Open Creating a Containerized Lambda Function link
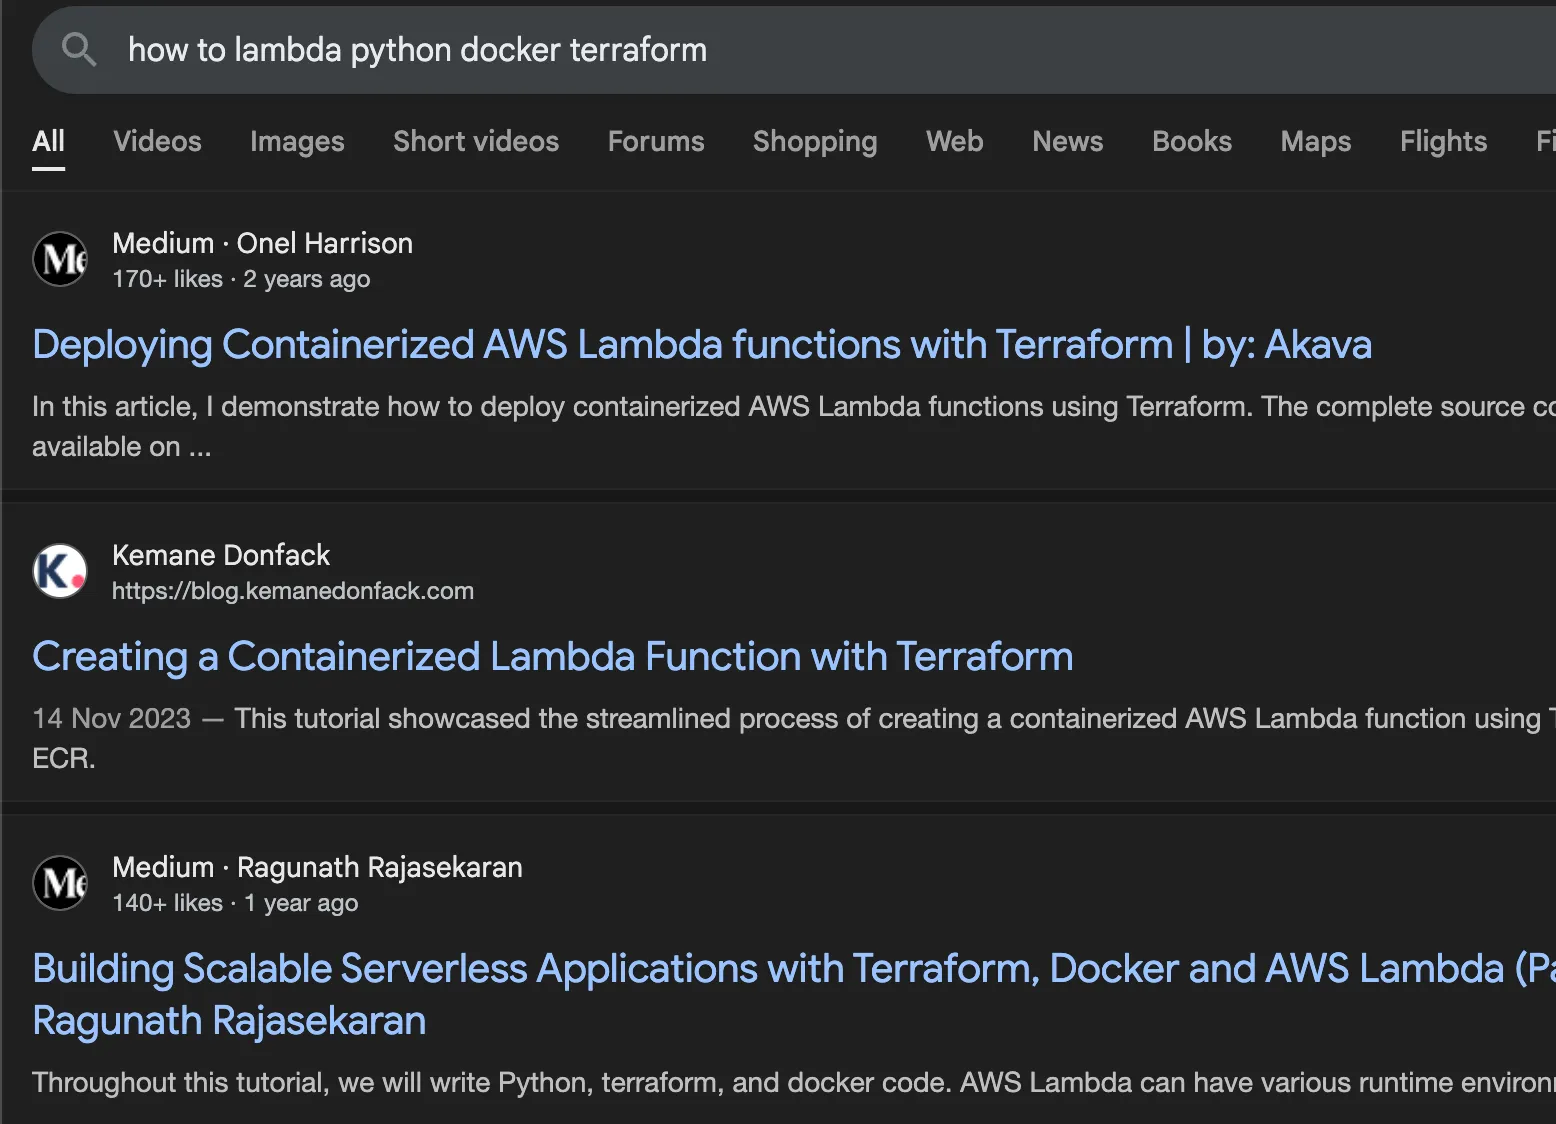1556x1124 pixels. (552, 657)
